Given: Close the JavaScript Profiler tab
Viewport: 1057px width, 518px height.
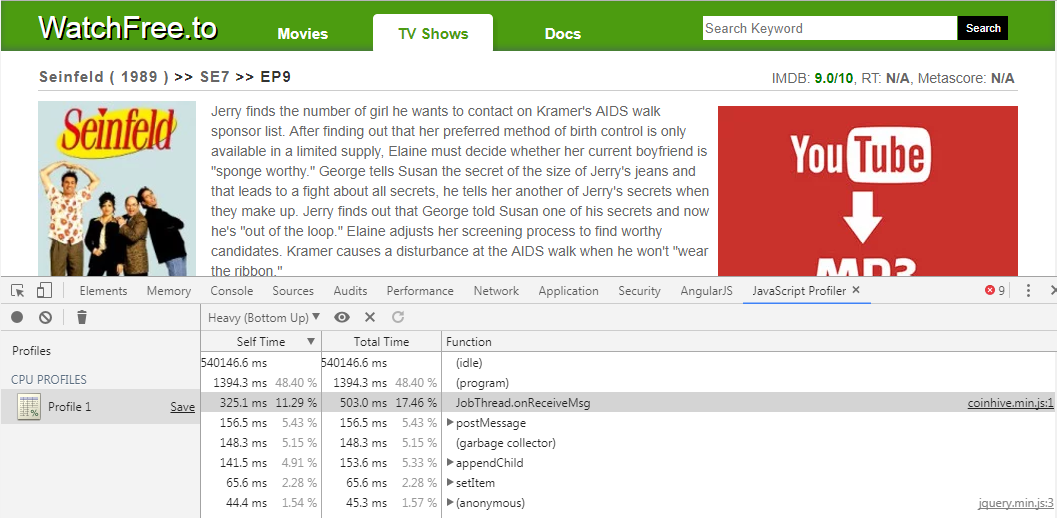Looking at the screenshot, I should click(x=855, y=290).
